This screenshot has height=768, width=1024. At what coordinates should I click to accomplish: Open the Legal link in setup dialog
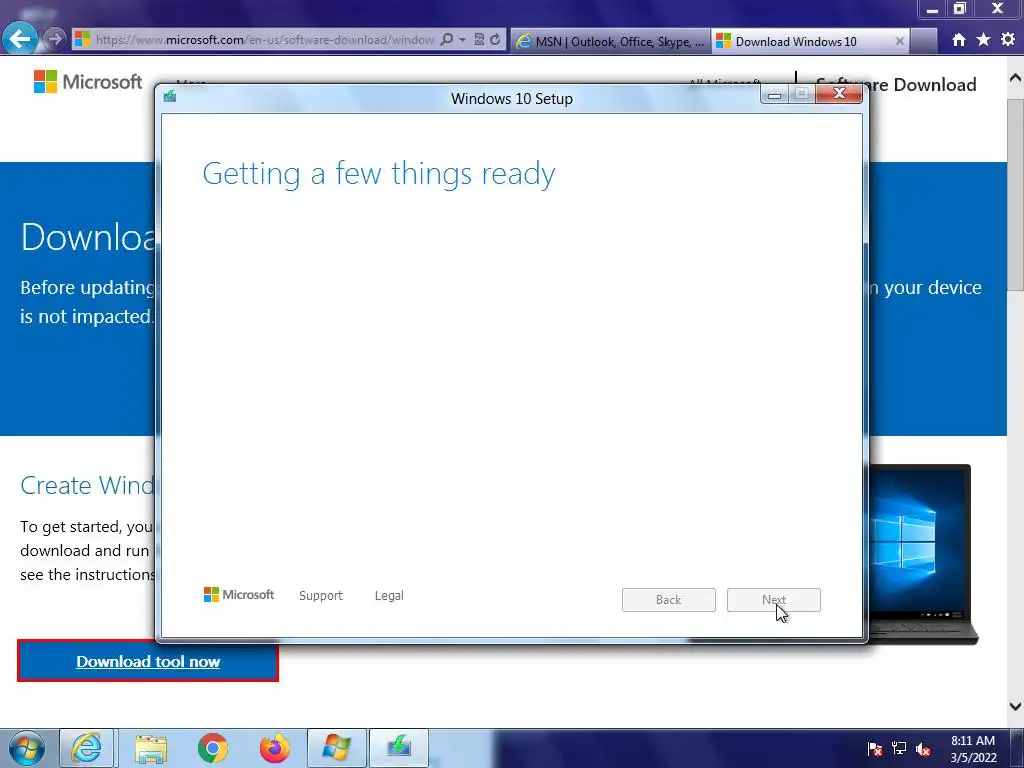tap(389, 596)
